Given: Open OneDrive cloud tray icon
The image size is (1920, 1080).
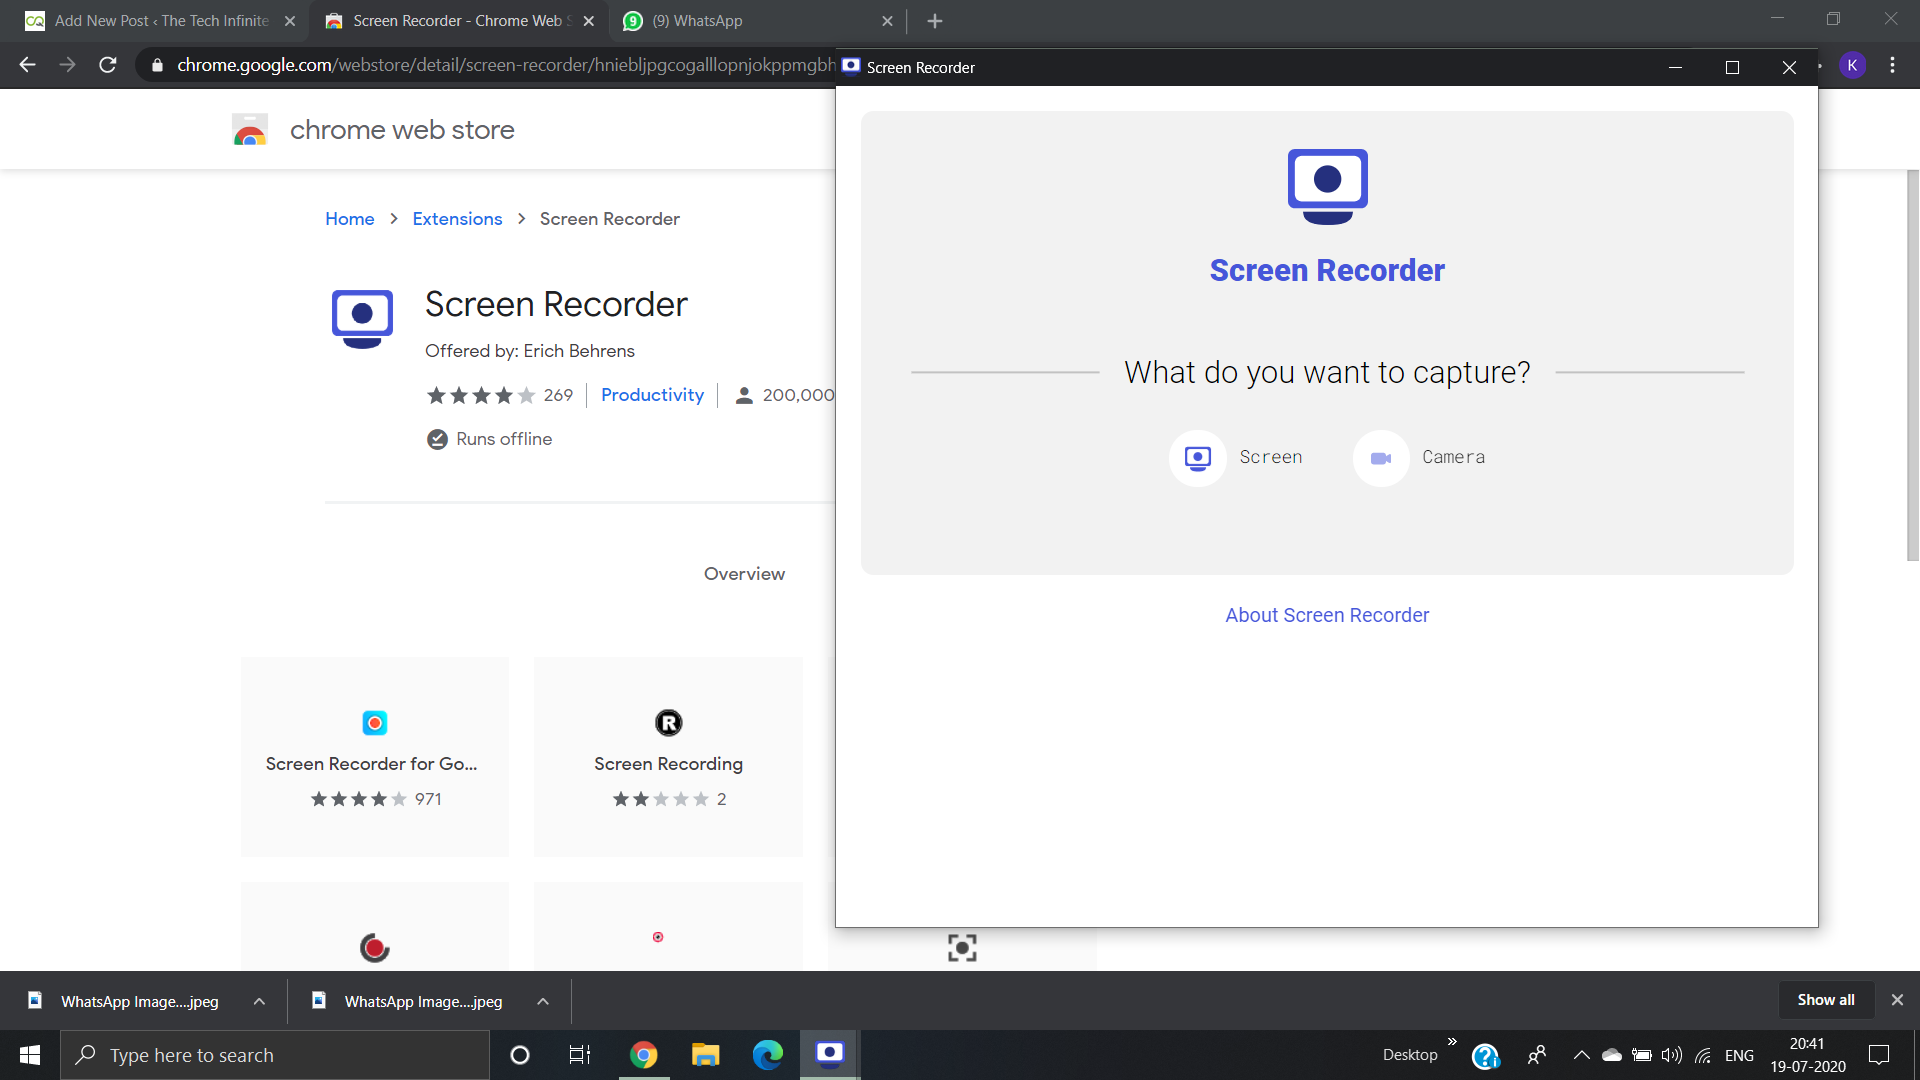Looking at the screenshot, I should 1611,1055.
